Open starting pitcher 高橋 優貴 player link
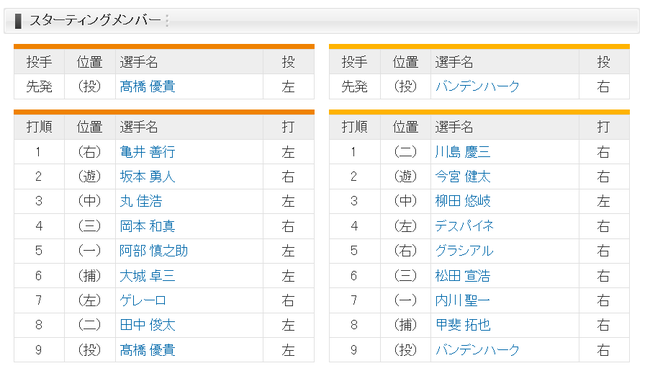650x371 pixels. pyautogui.click(x=147, y=87)
